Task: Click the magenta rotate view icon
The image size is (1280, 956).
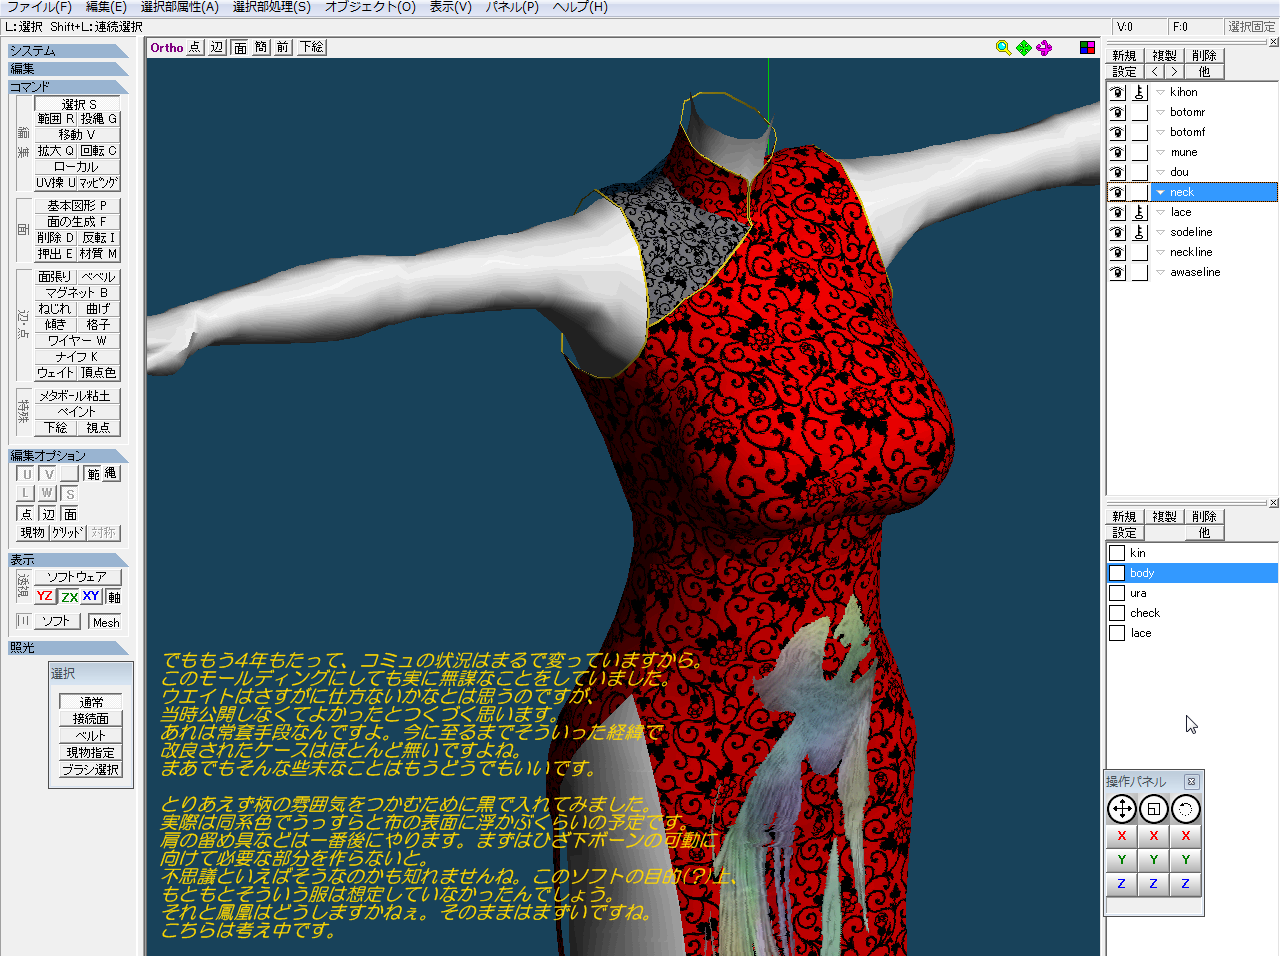Action: pyautogui.click(x=1044, y=48)
